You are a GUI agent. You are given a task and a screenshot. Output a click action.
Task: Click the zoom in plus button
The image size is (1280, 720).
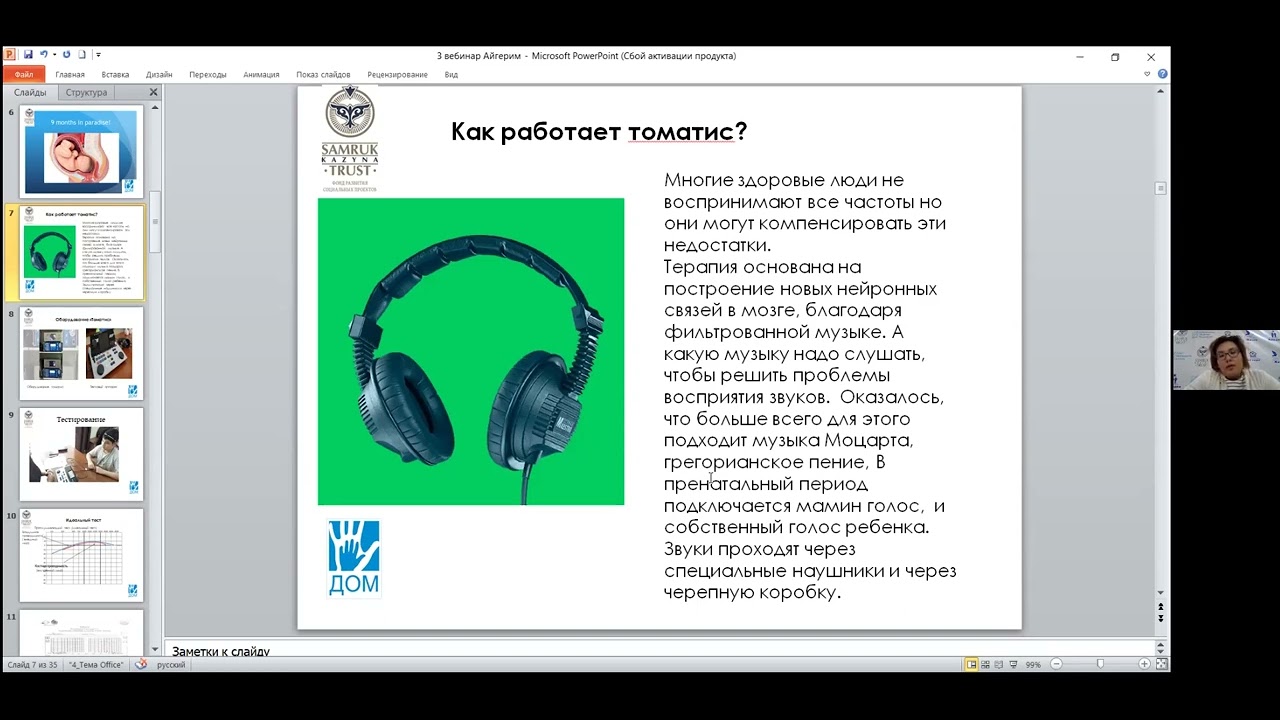pyautogui.click(x=1144, y=664)
